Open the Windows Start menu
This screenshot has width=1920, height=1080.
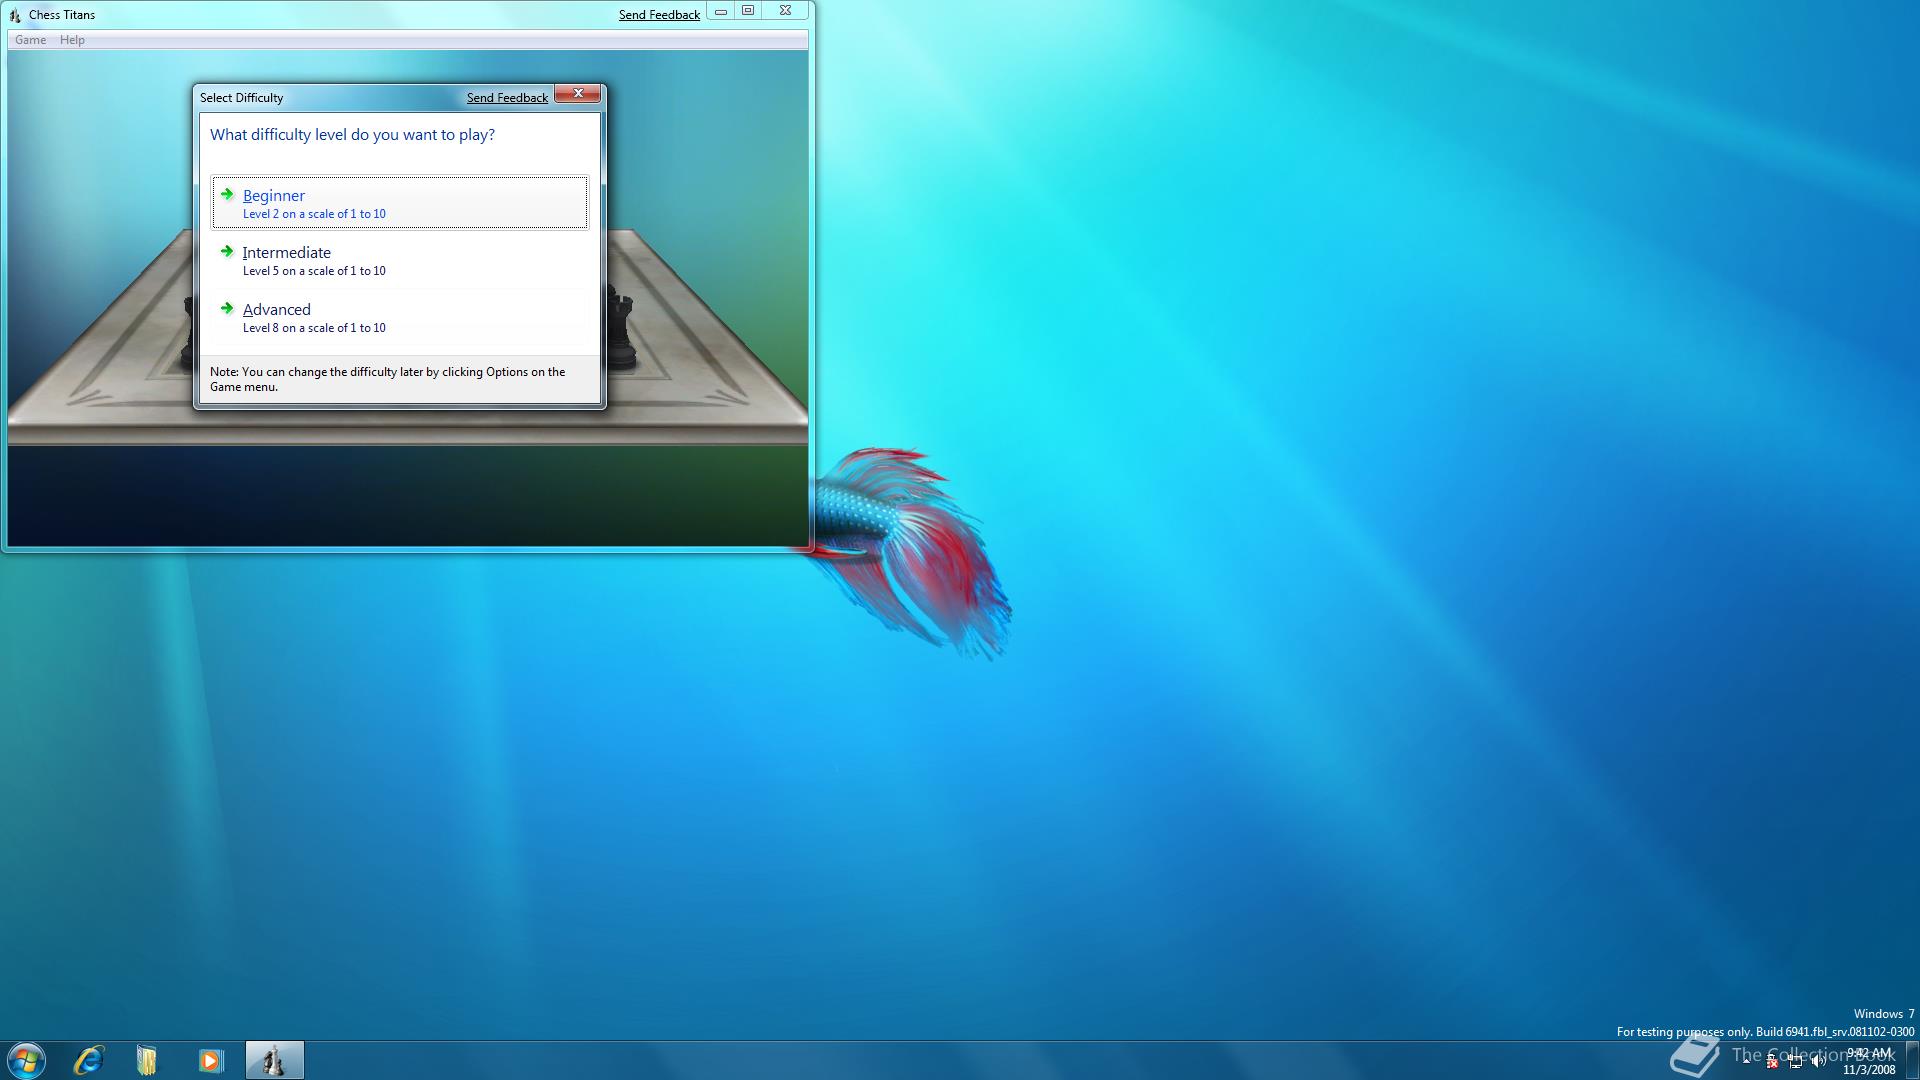[26, 1060]
